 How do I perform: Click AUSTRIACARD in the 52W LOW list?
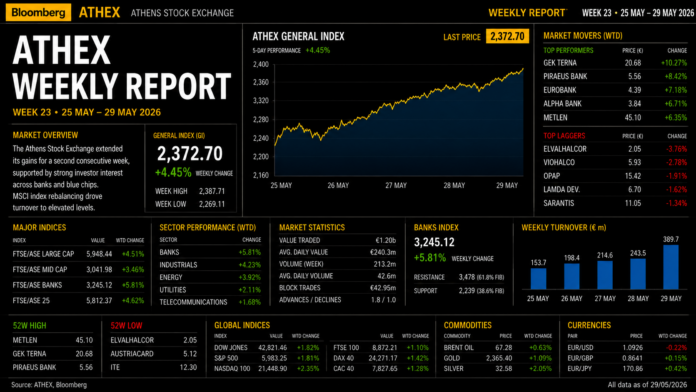coord(154,354)
